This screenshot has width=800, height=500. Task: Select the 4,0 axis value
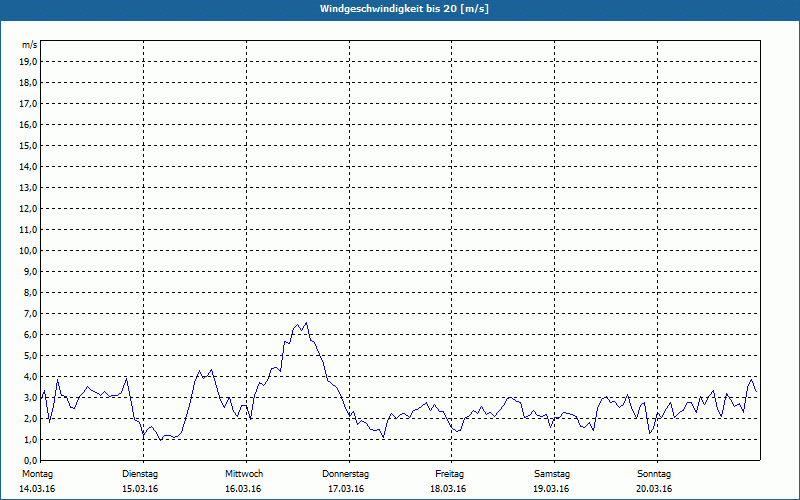click(x=30, y=377)
